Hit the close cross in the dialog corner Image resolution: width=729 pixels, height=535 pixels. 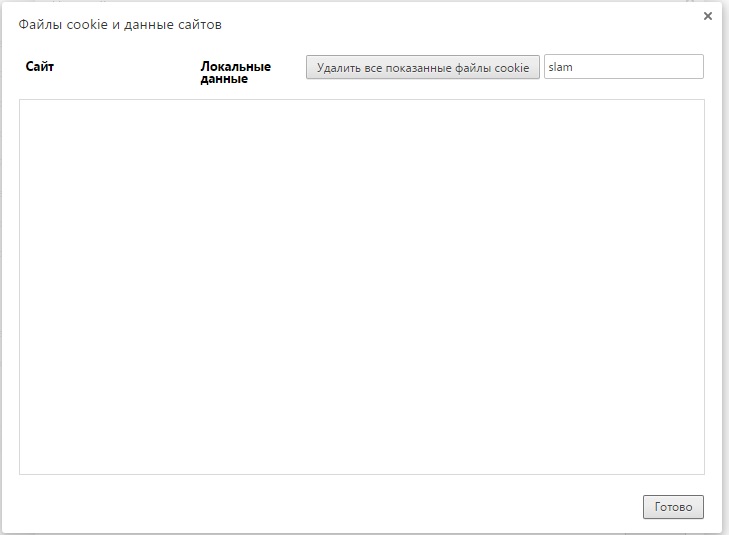click(x=708, y=16)
